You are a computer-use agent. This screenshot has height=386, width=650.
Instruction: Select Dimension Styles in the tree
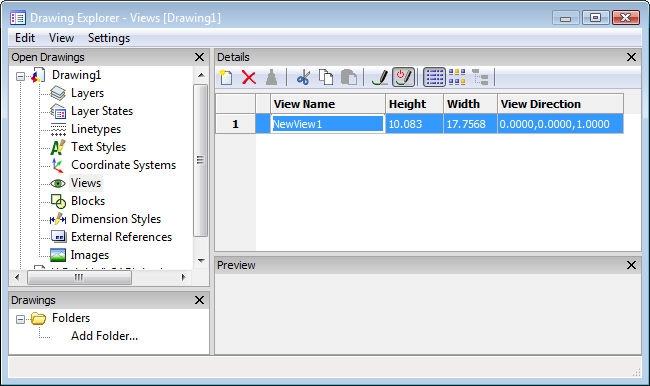[116, 219]
